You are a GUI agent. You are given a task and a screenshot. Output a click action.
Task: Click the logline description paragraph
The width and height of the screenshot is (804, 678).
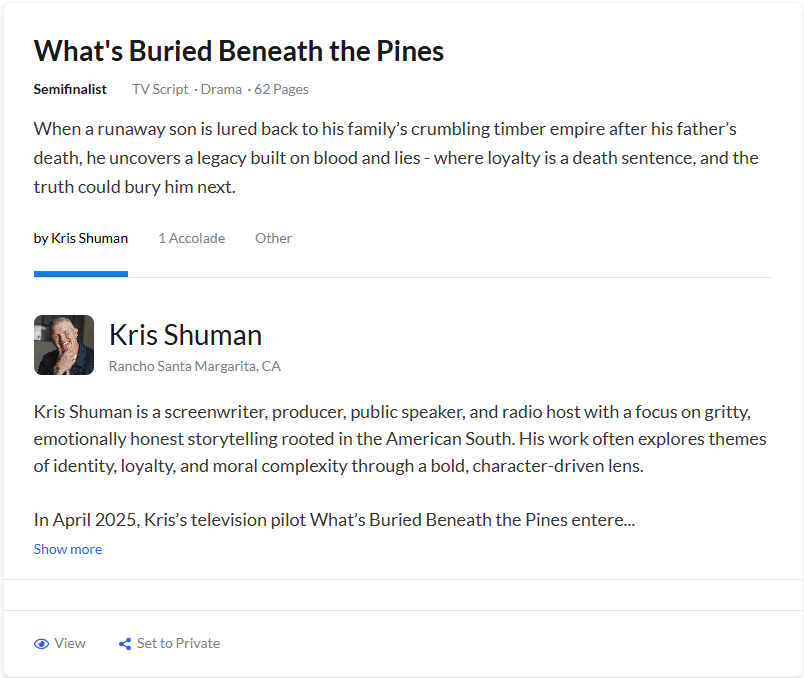[x=396, y=158]
